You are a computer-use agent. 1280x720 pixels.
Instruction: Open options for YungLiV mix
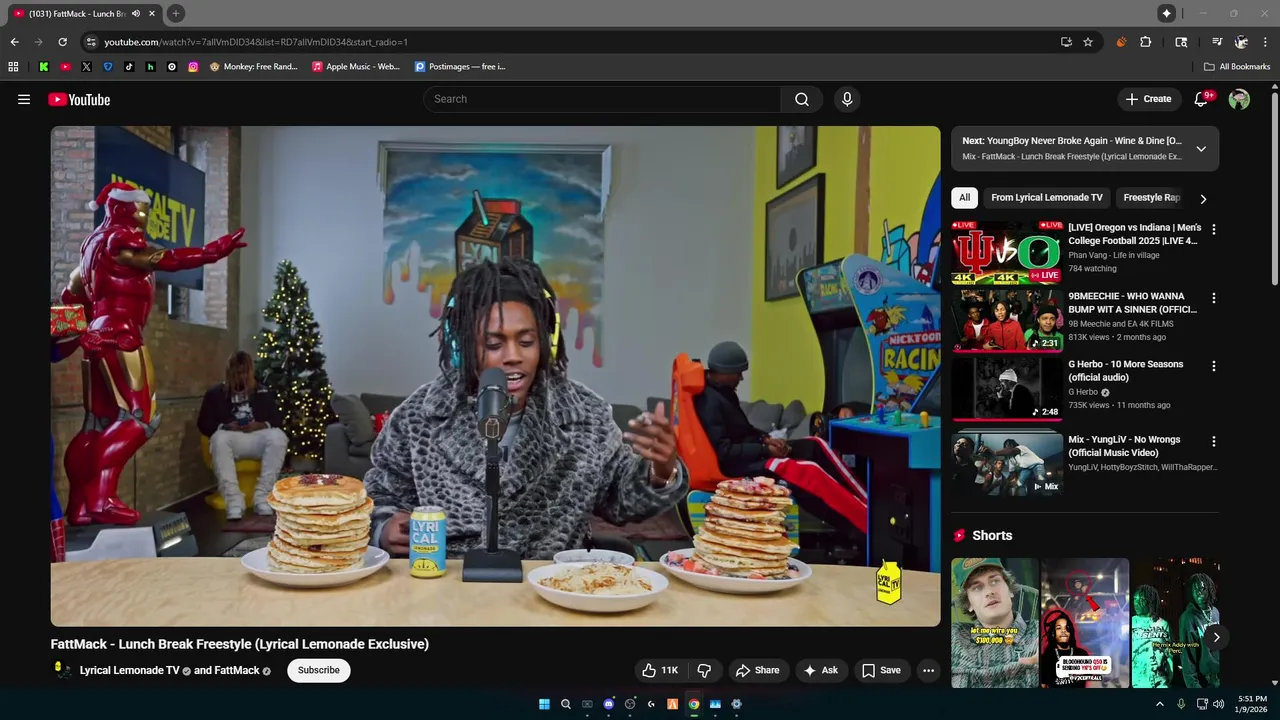click(1214, 441)
